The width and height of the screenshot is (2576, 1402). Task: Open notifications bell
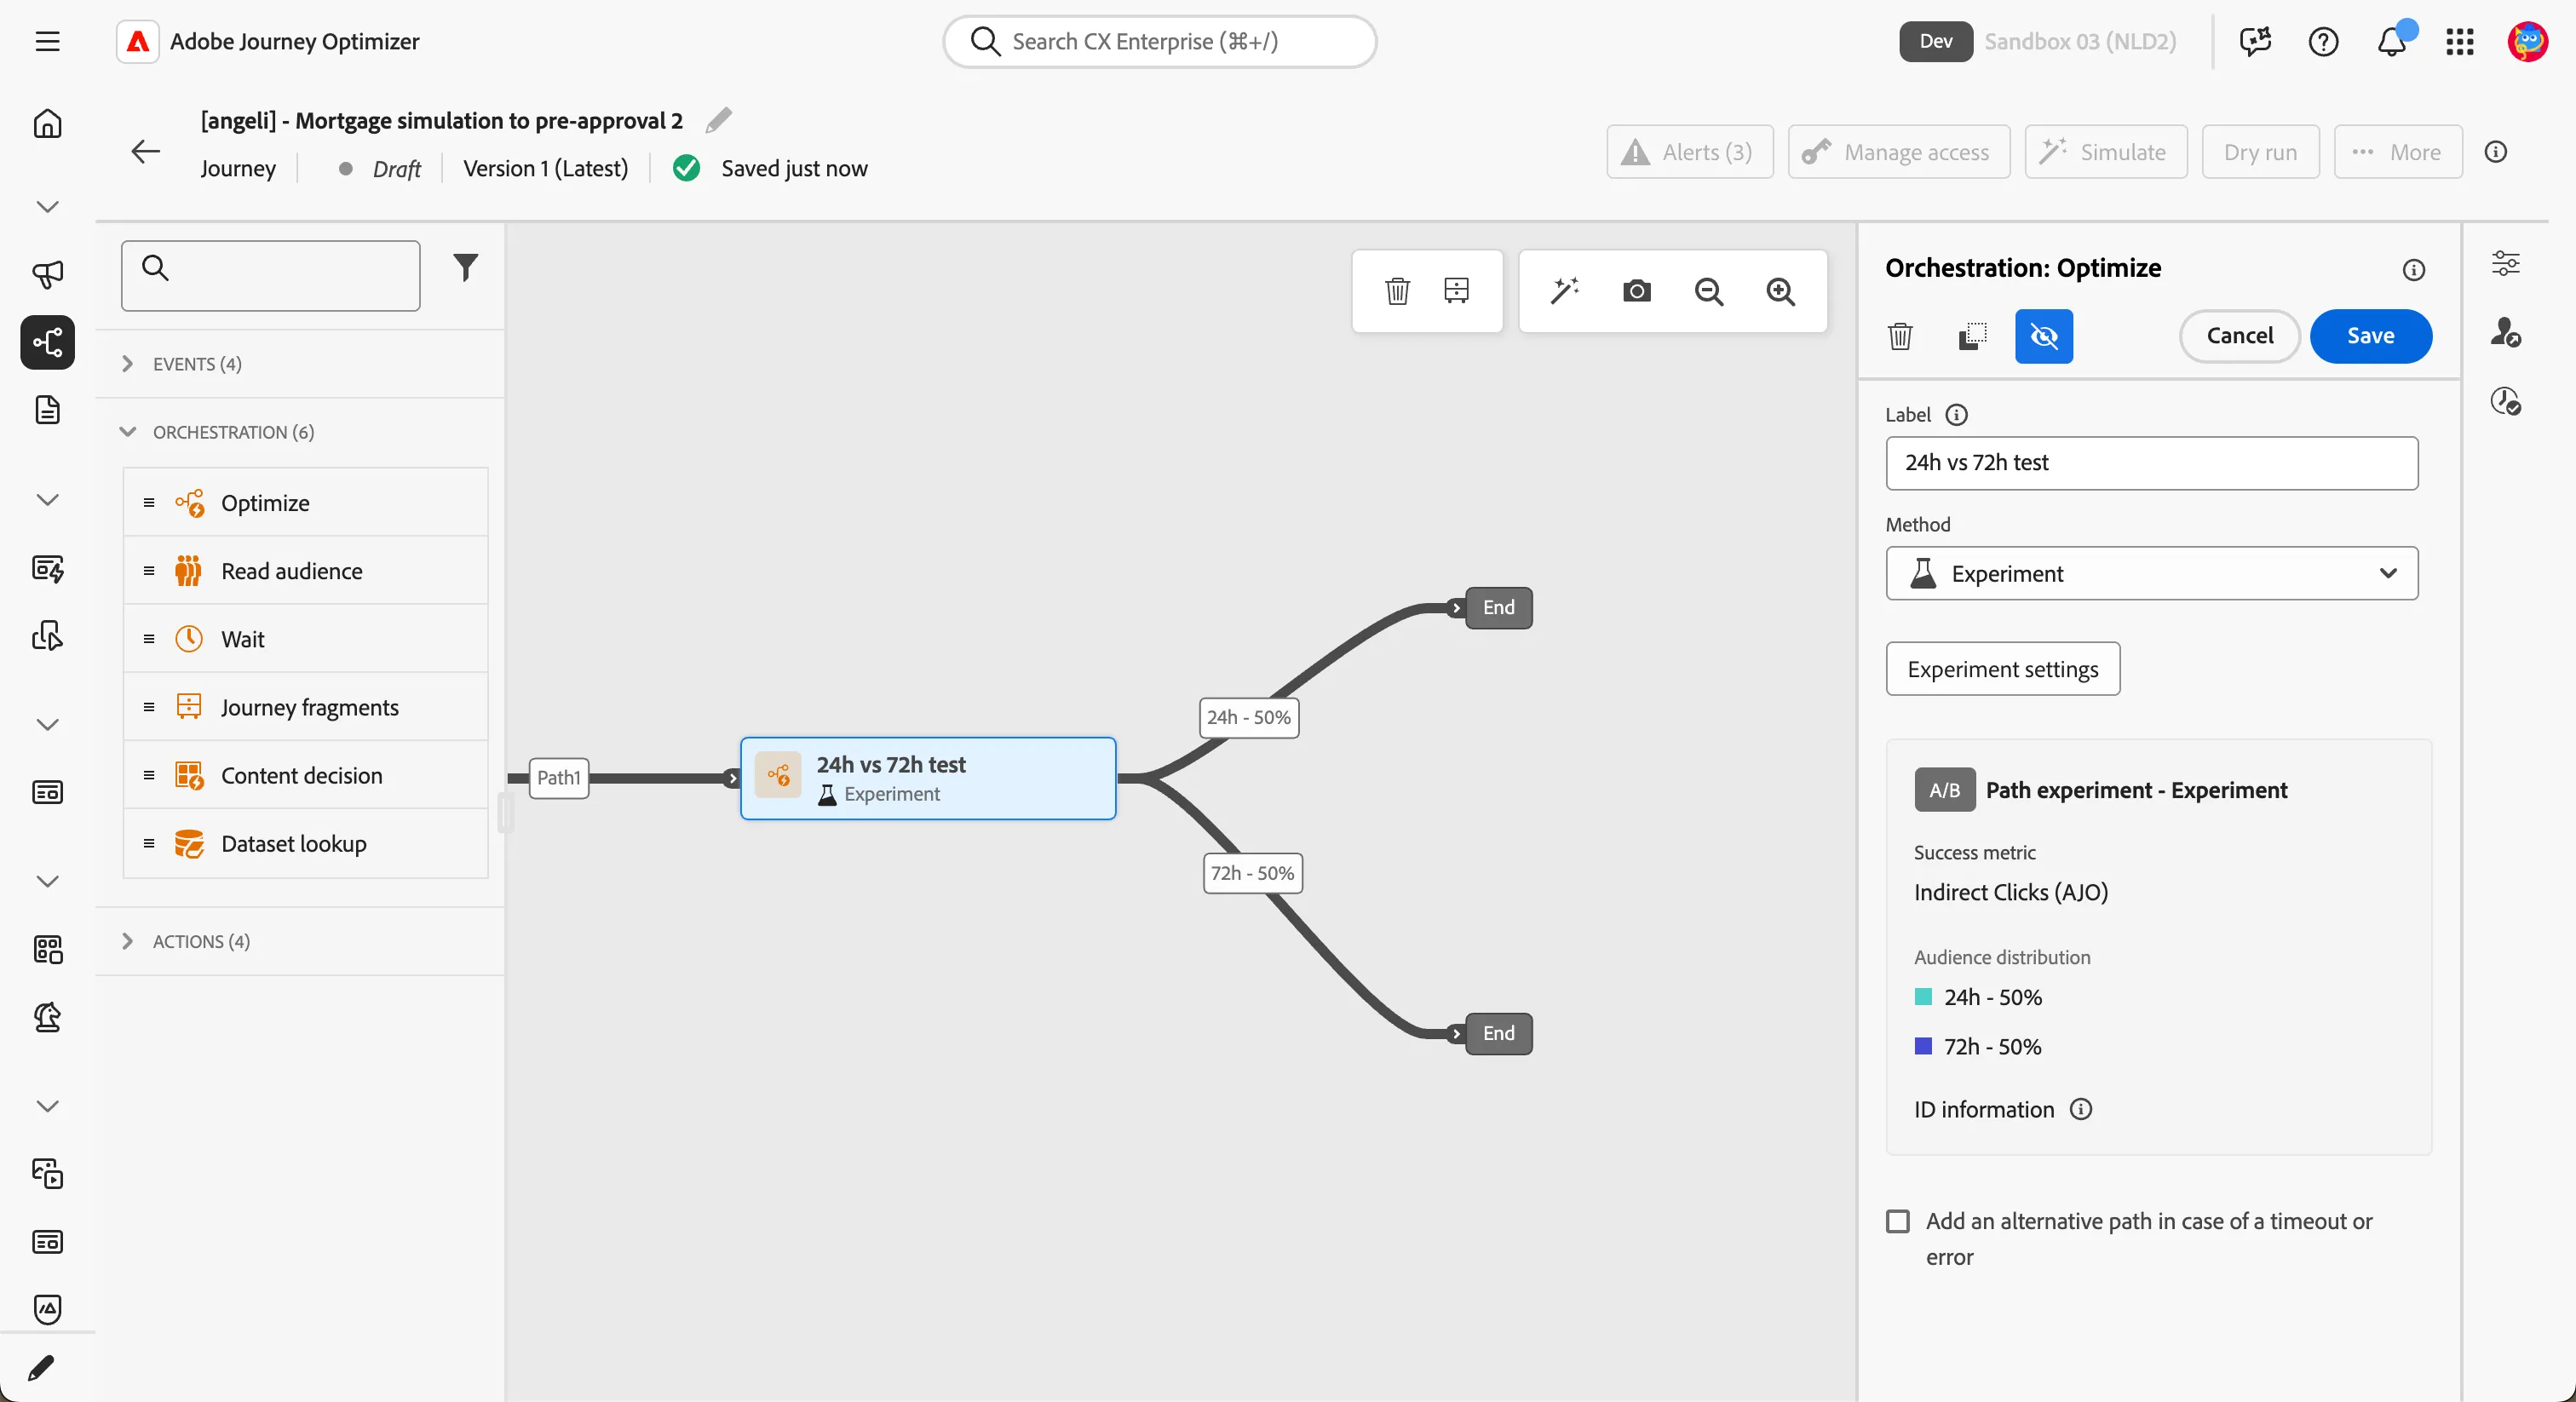2391,41
